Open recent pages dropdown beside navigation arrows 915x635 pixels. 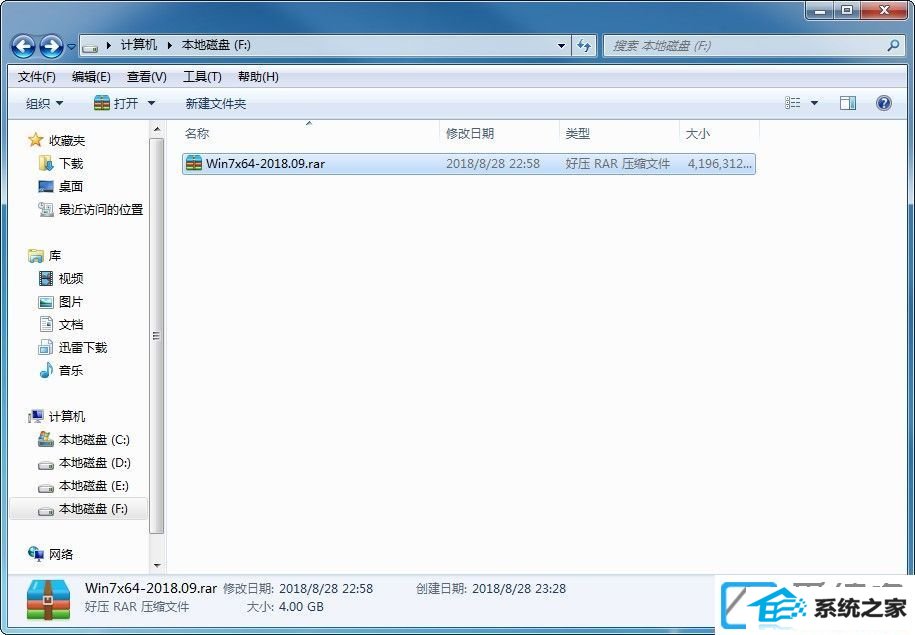pos(71,46)
